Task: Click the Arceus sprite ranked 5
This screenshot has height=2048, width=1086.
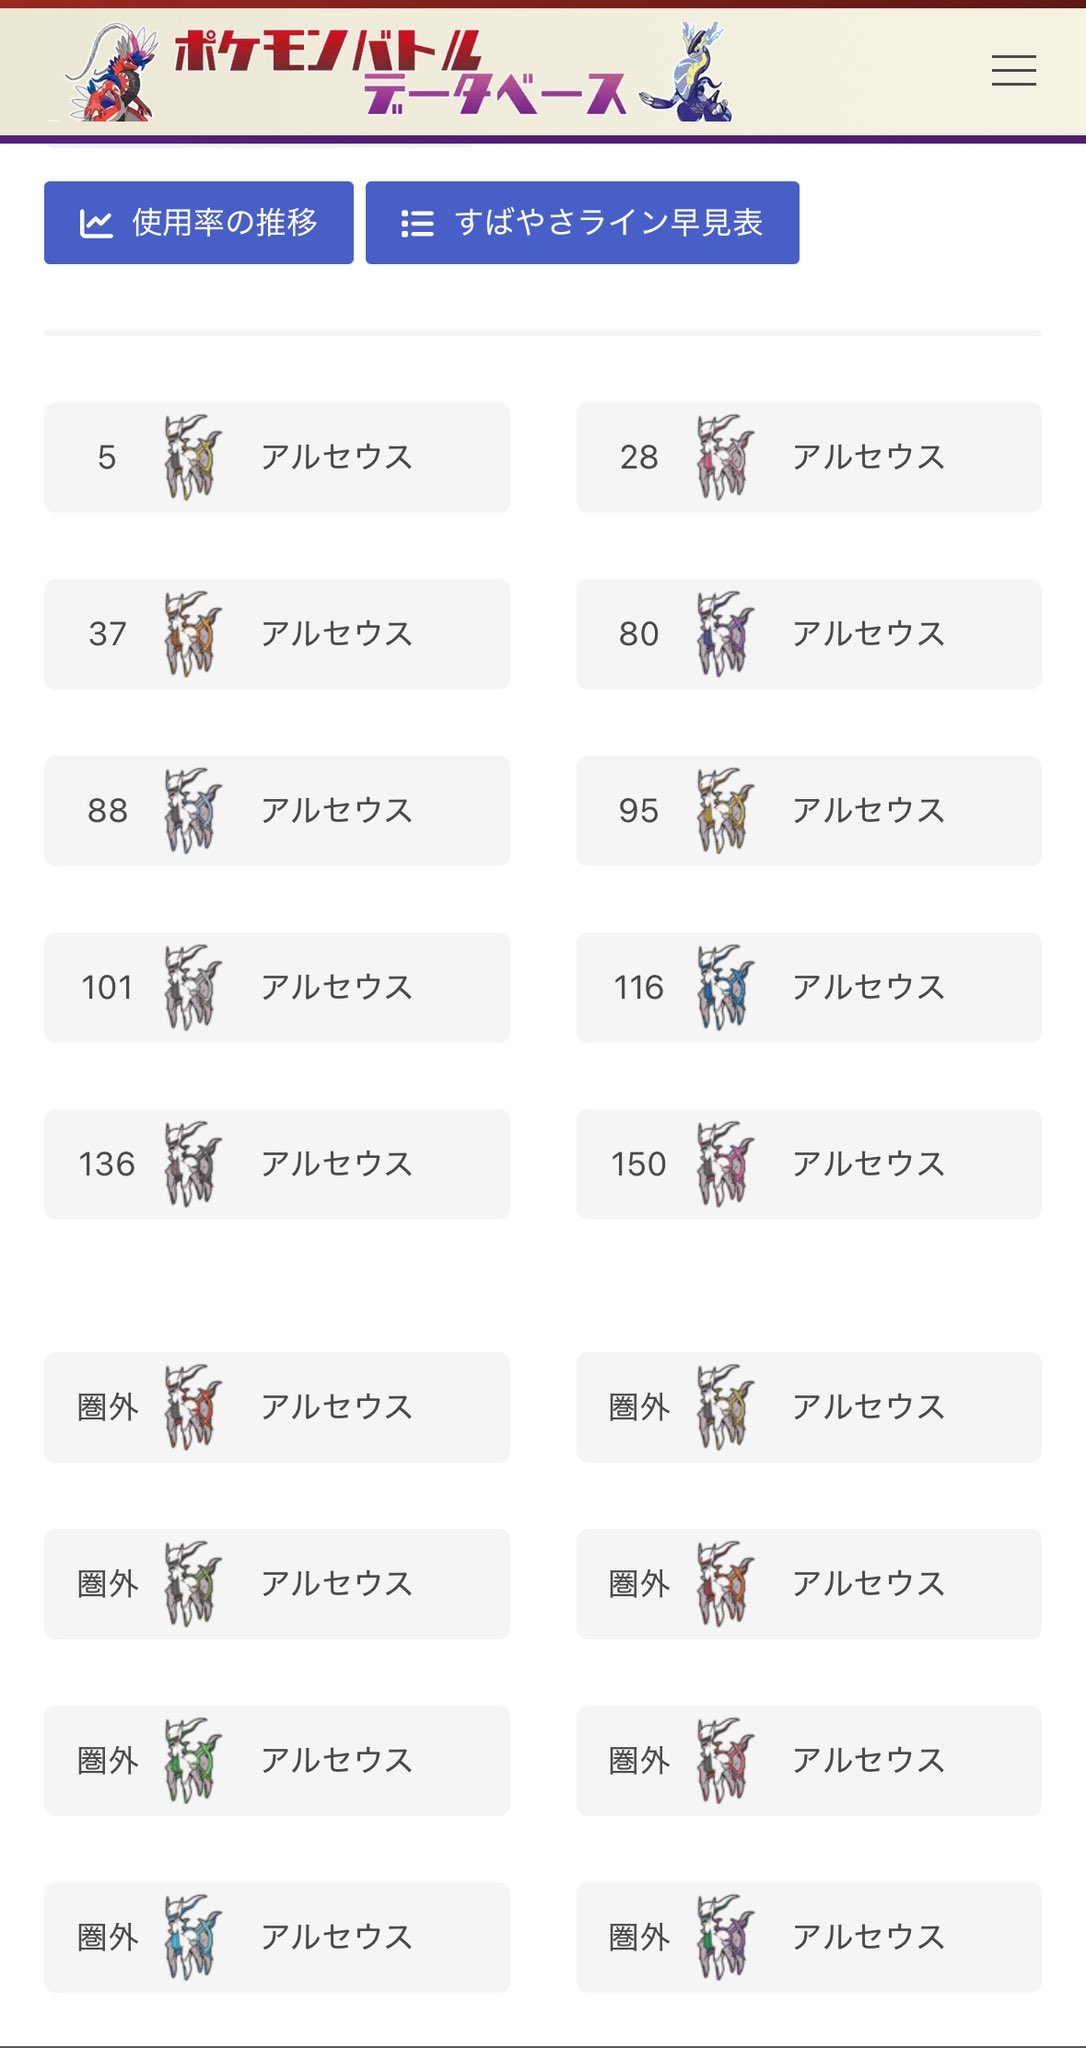Action: point(193,457)
